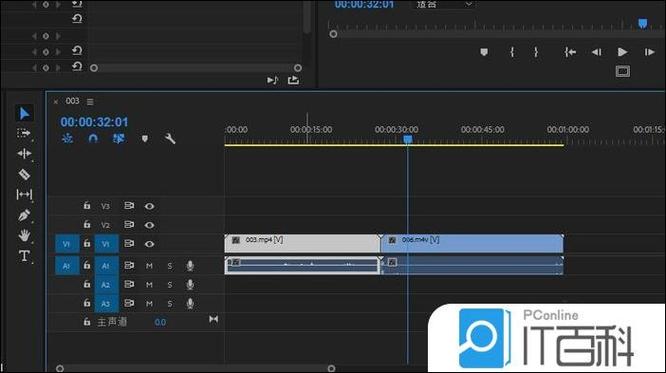
Task: Toggle lock on track V1
Action: [x=87, y=243]
